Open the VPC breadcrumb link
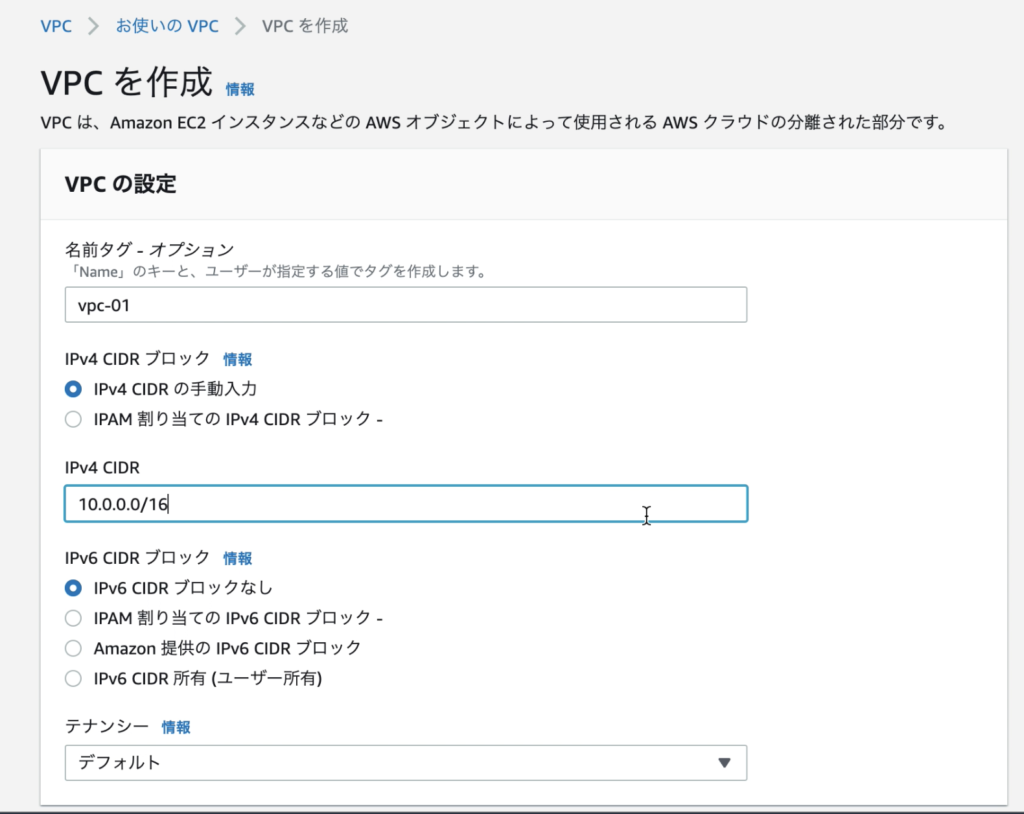This screenshot has height=814, width=1024. tap(56, 26)
